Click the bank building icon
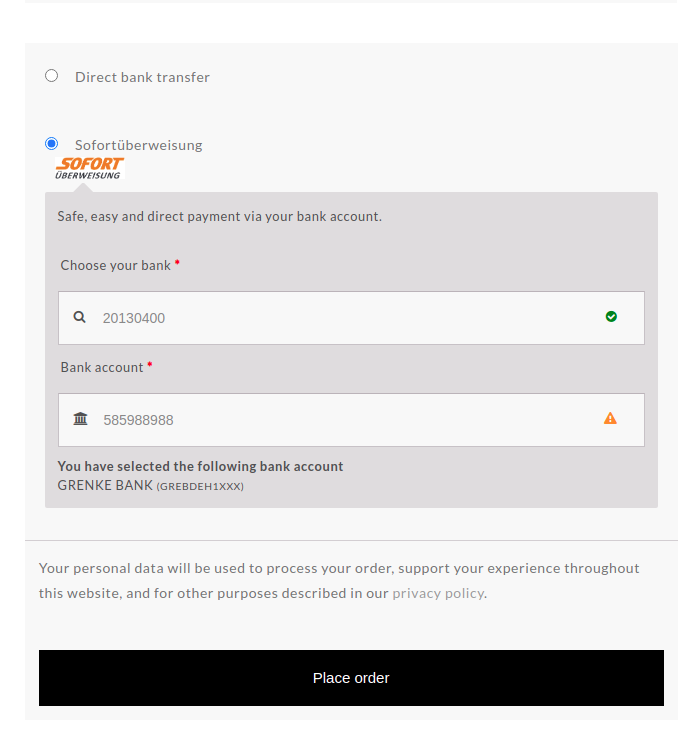697x732 pixels. [x=81, y=419]
